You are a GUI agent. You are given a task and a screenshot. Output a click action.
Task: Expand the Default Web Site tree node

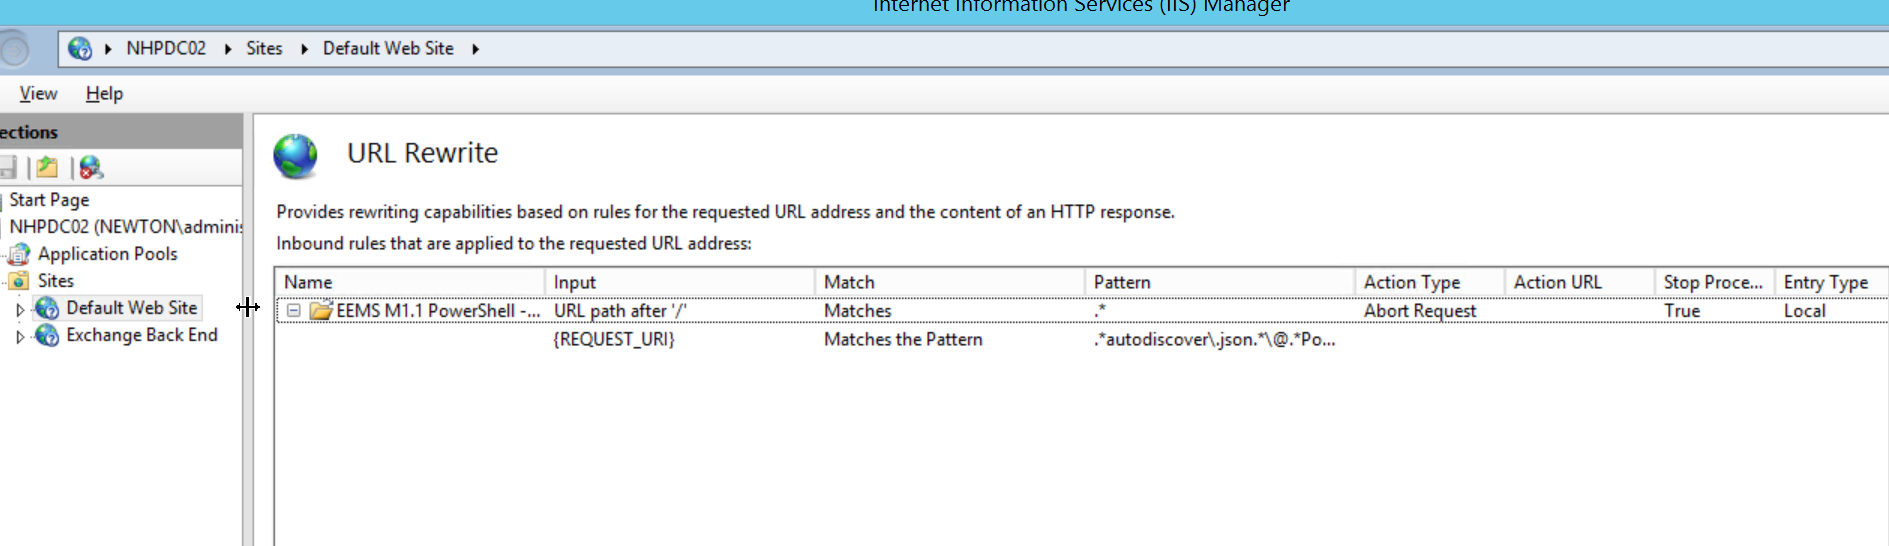[x=19, y=309]
